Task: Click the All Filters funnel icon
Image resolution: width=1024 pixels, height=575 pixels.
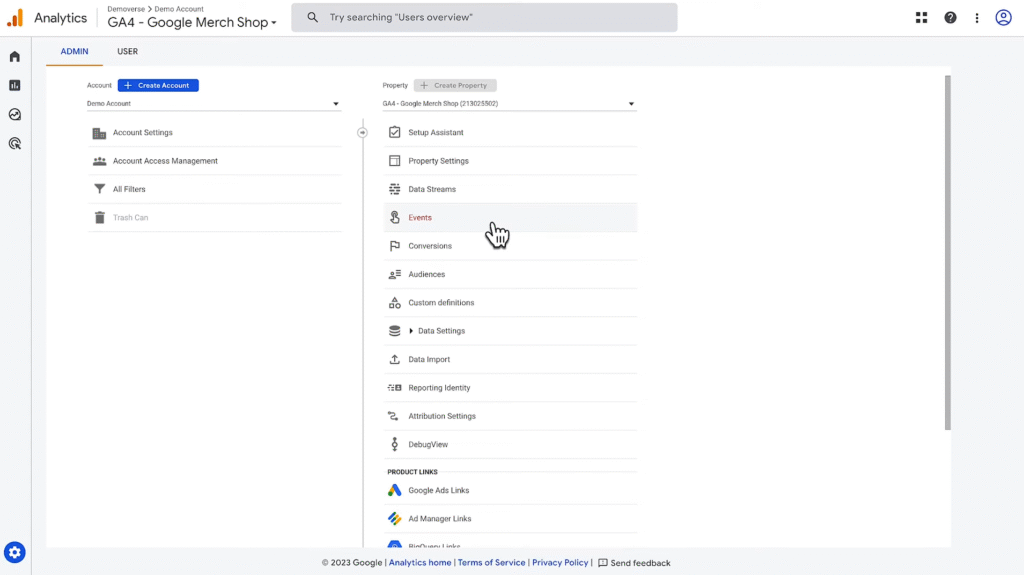Action: coord(99,189)
